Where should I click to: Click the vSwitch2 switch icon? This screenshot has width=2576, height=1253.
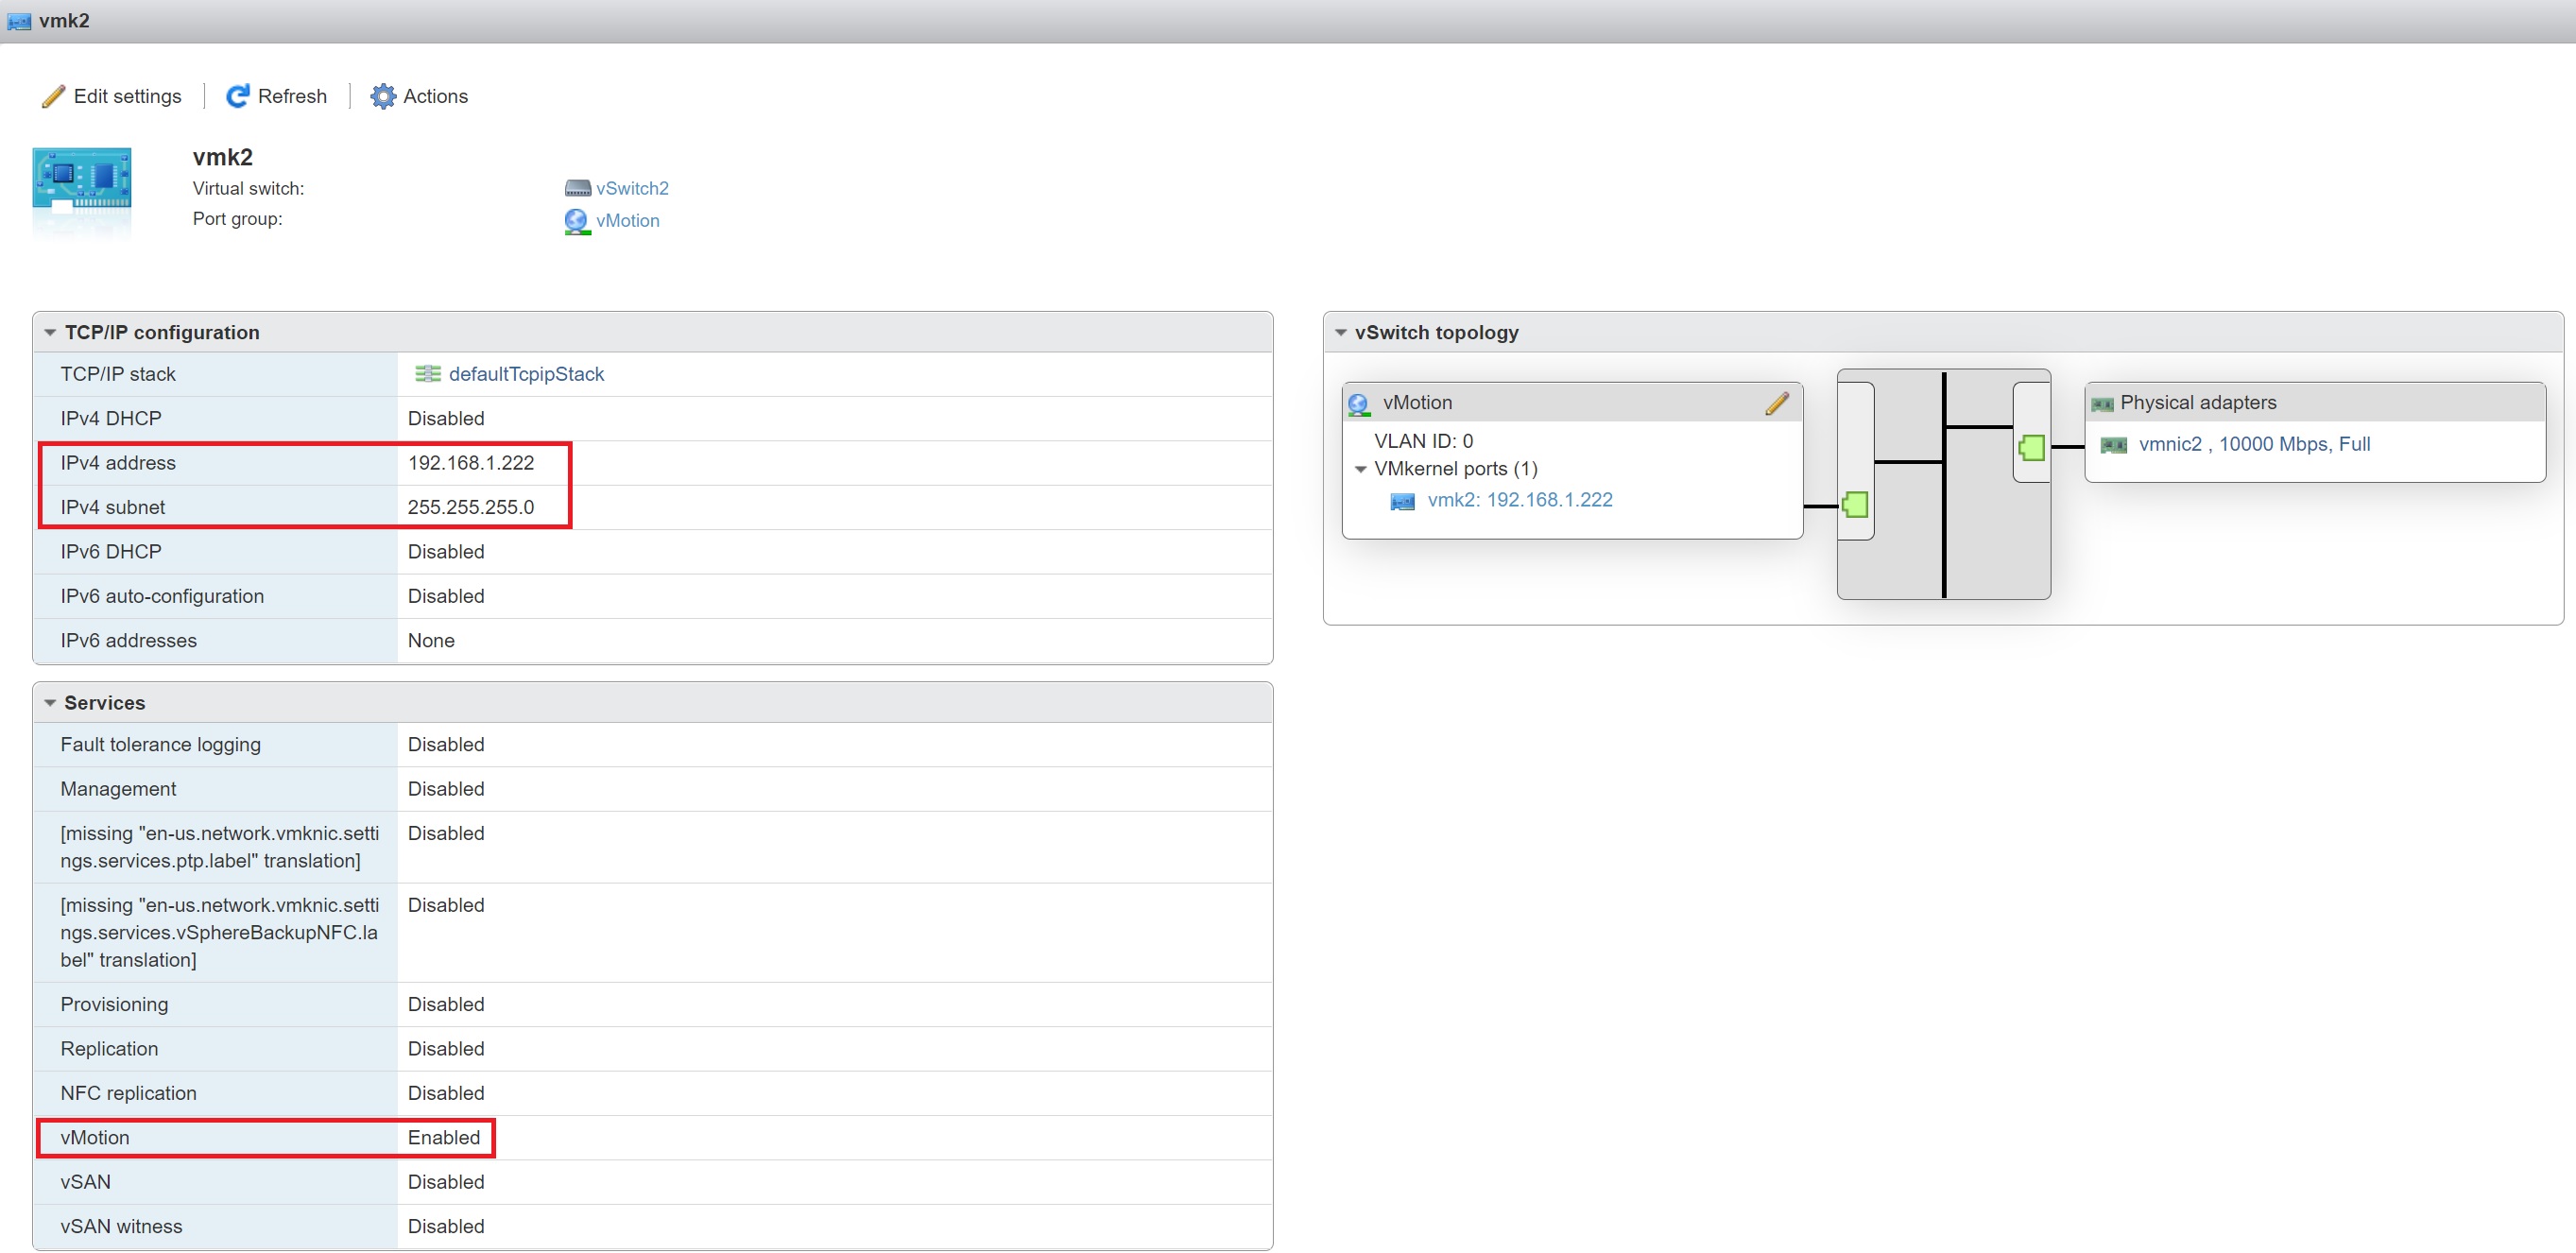(577, 188)
